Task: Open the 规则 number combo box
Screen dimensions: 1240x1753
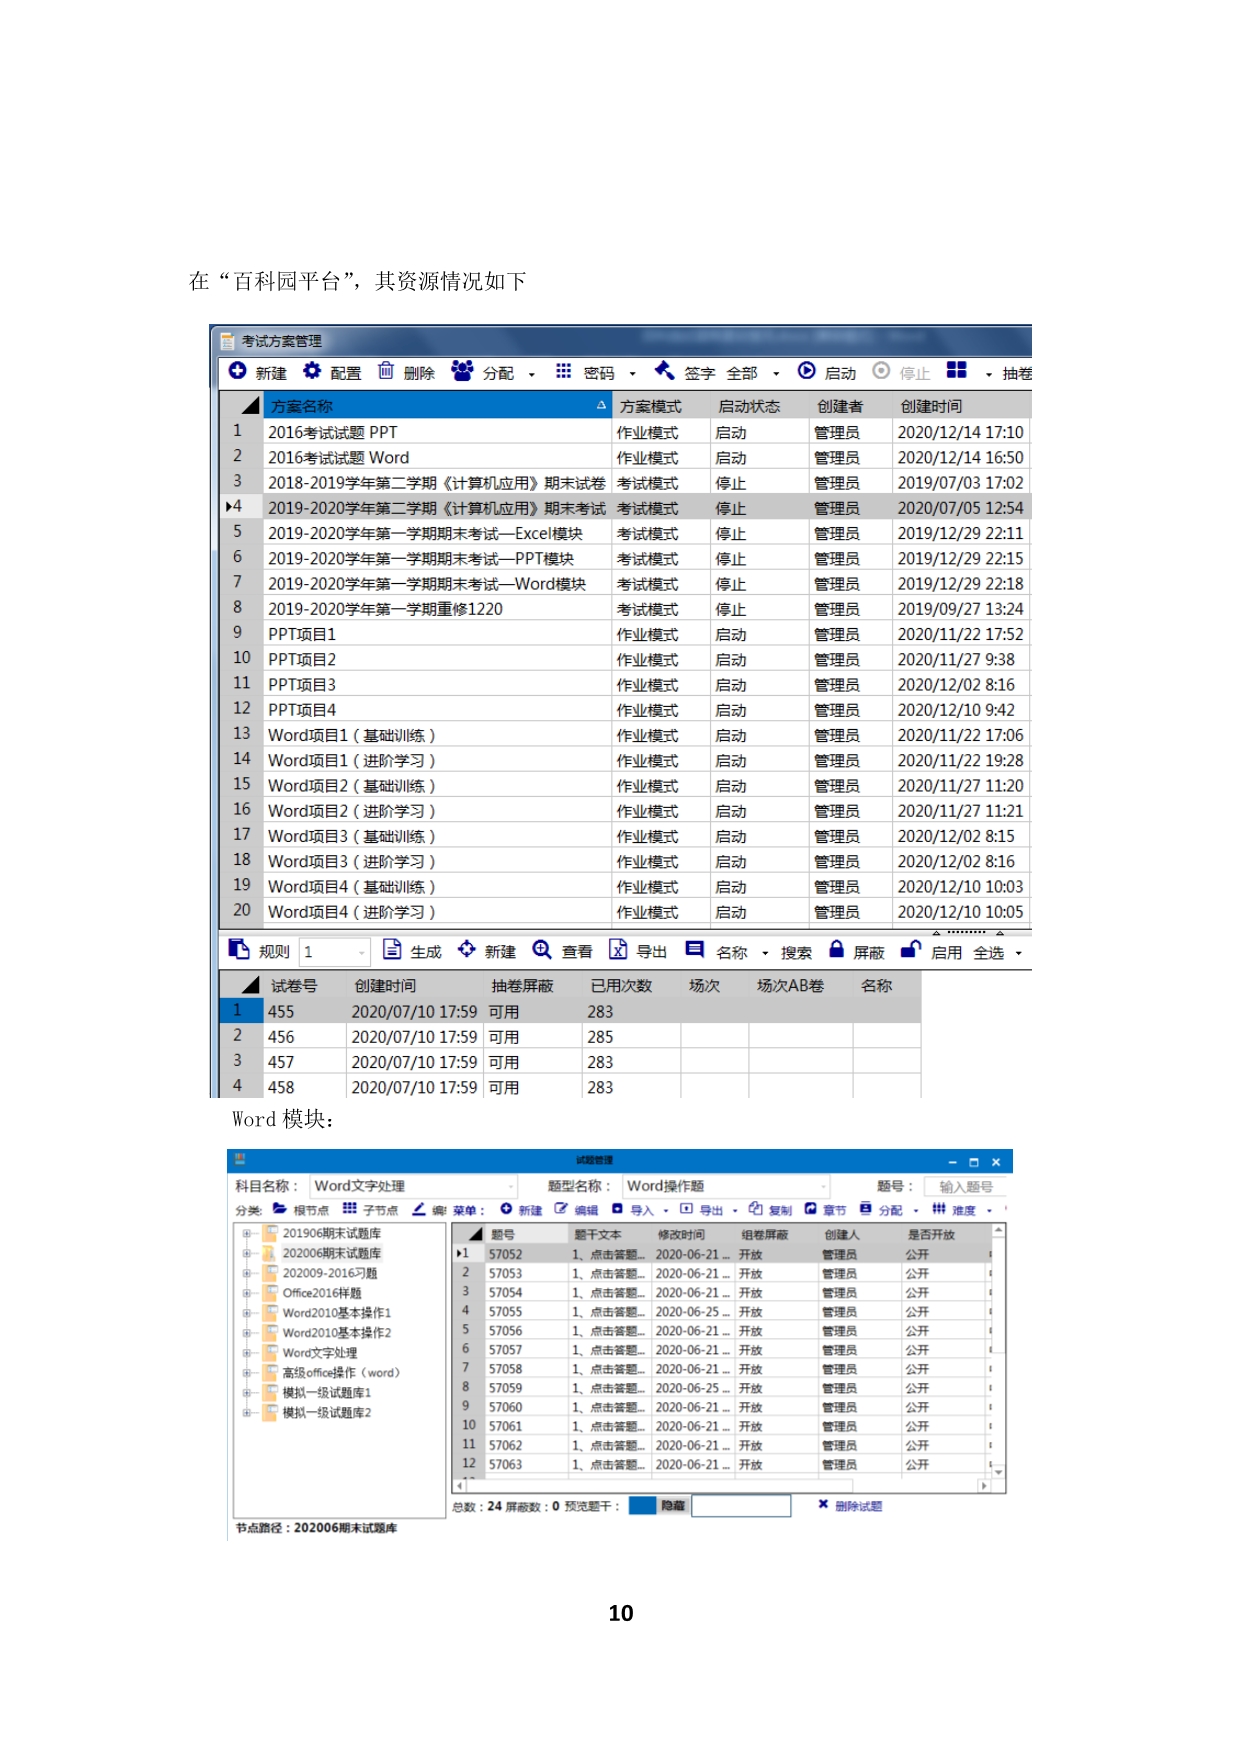Action: (x=361, y=952)
